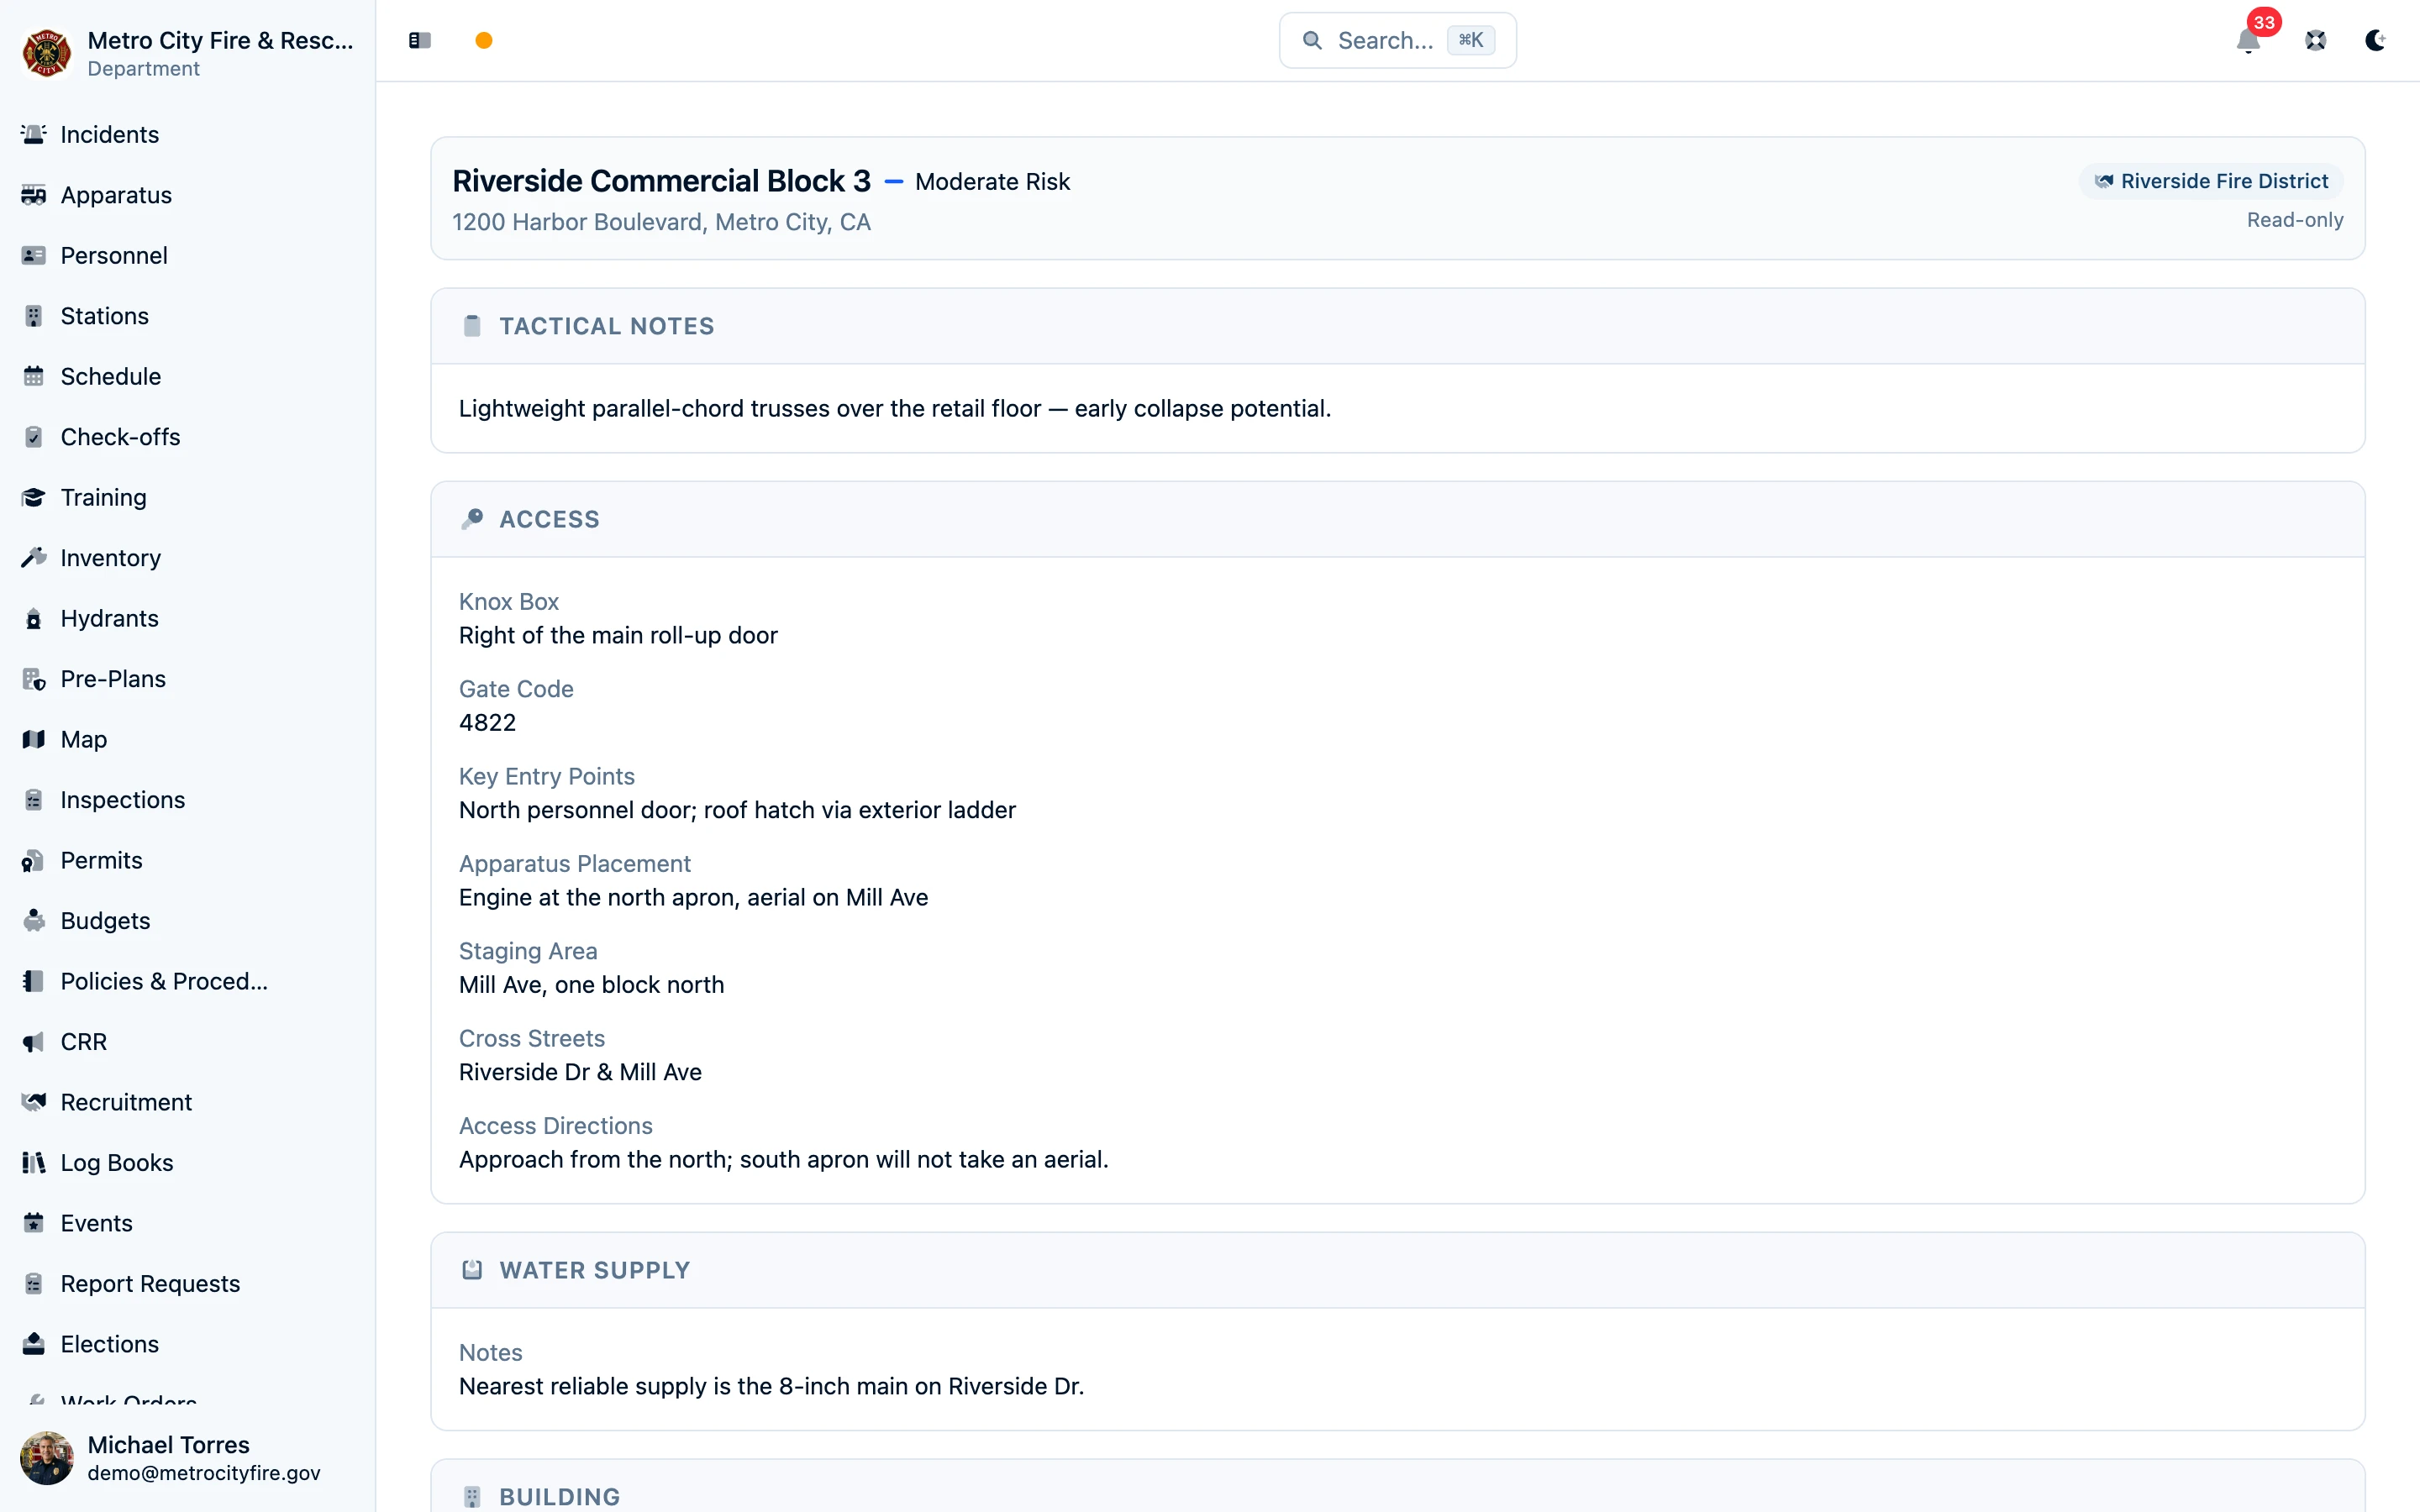Click the Check-offs clipboard icon
The image size is (2420, 1512).
(x=34, y=437)
